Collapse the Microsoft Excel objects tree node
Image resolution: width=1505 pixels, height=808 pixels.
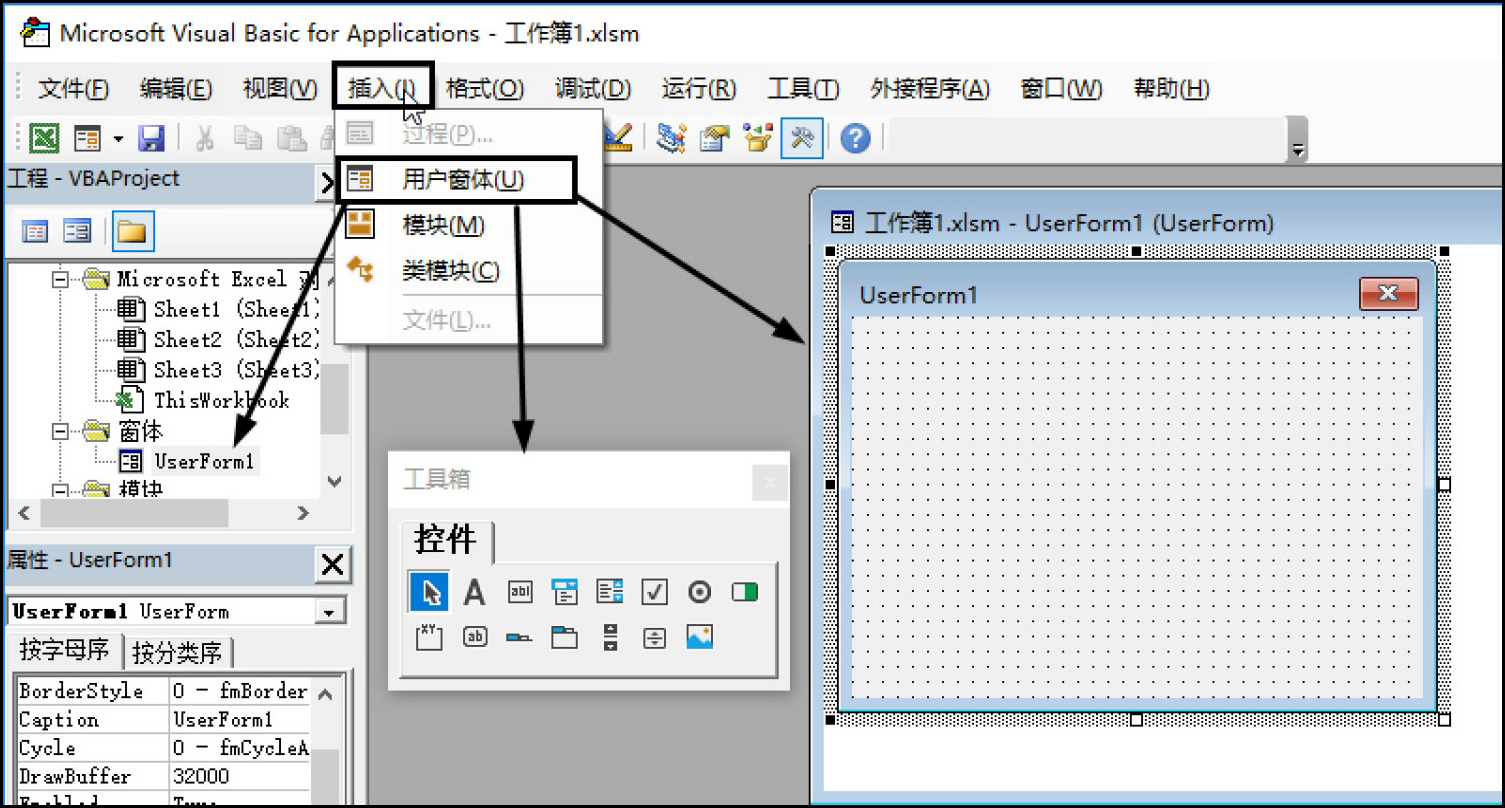(x=61, y=279)
